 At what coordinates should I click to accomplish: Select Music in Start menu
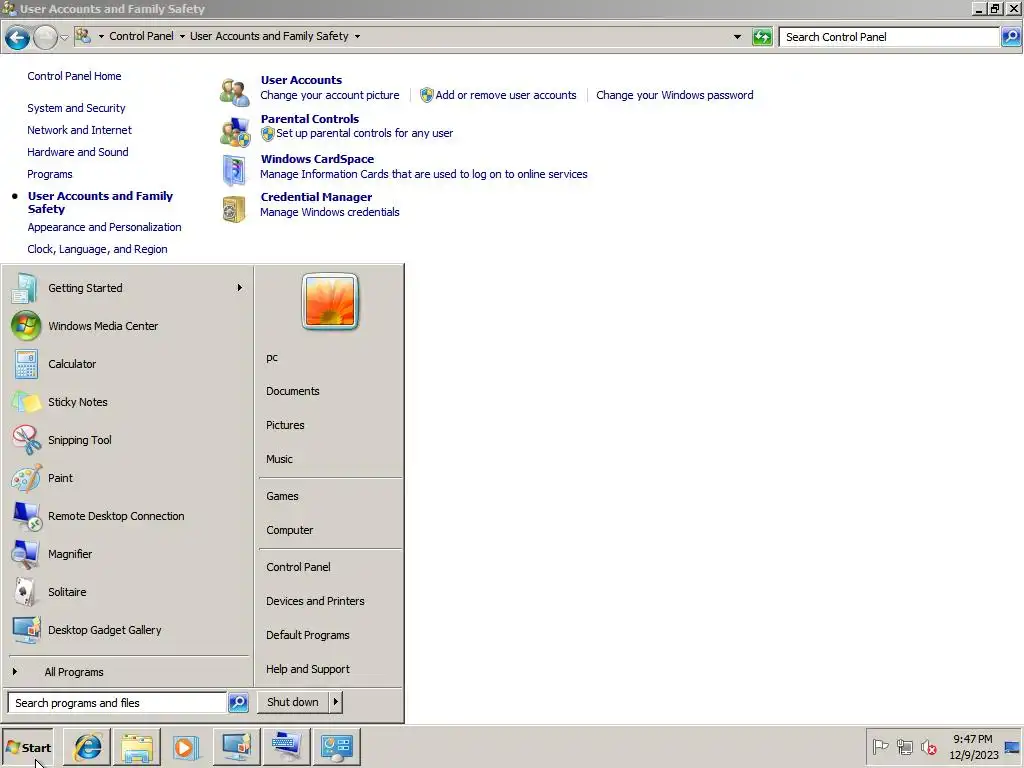pos(279,459)
